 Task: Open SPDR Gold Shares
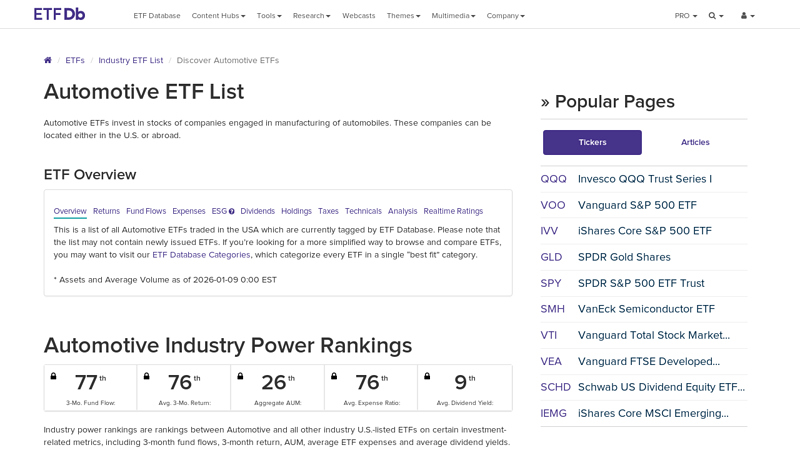[x=624, y=257]
